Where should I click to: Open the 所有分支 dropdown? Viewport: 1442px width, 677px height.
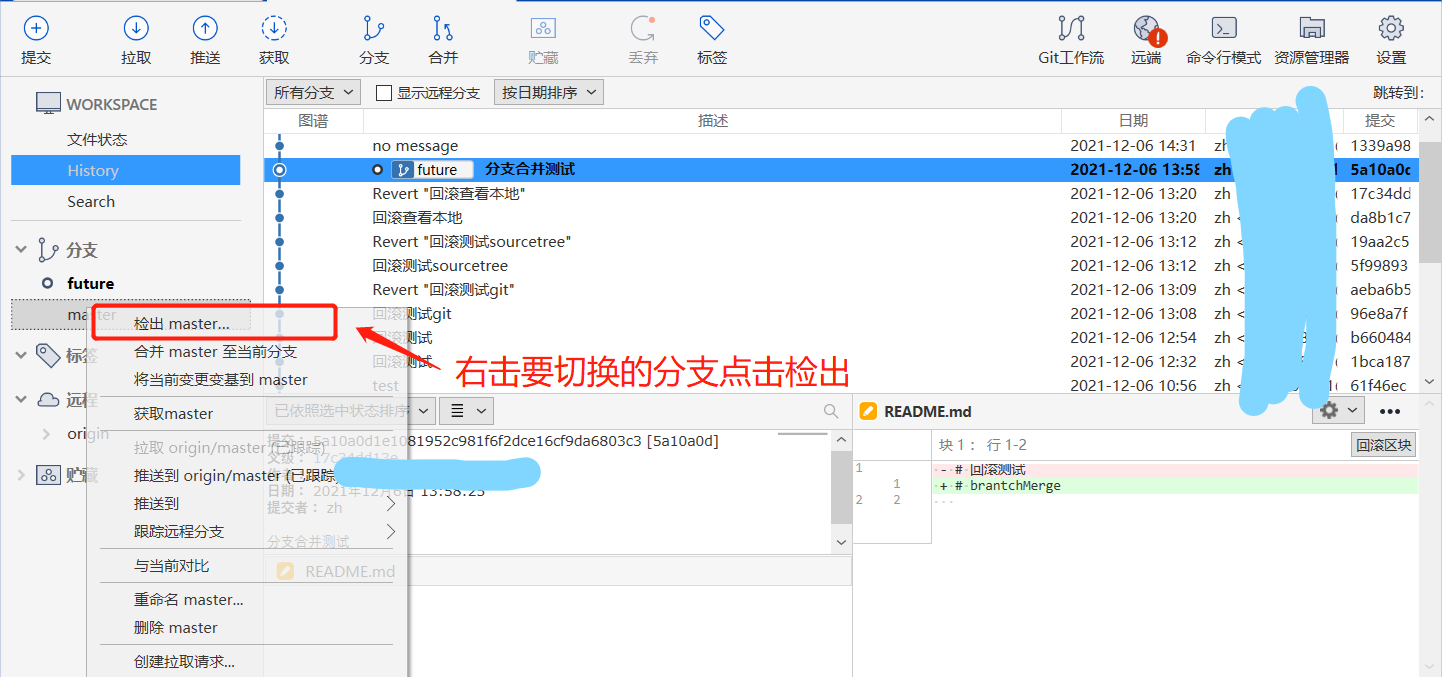[313, 93]
